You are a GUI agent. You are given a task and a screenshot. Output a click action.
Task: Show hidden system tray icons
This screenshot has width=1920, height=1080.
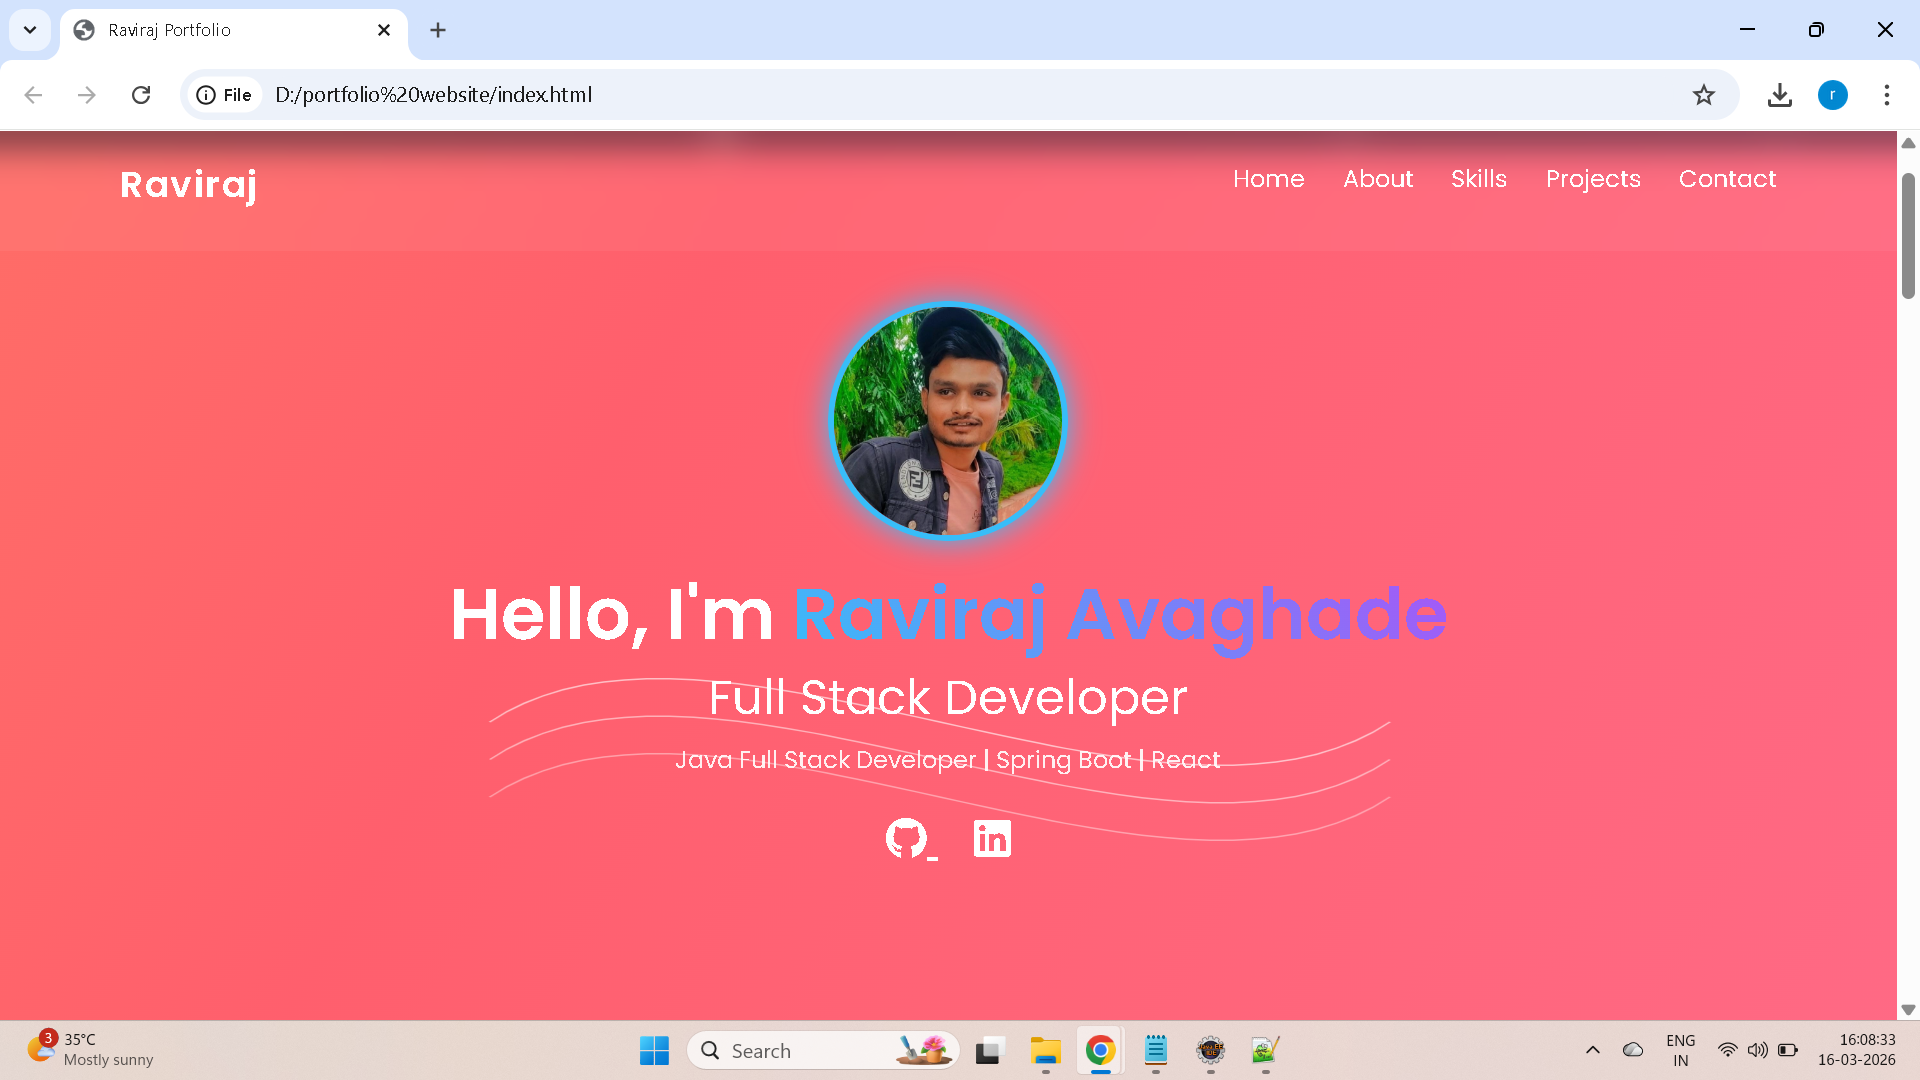coord(1593,1050)
